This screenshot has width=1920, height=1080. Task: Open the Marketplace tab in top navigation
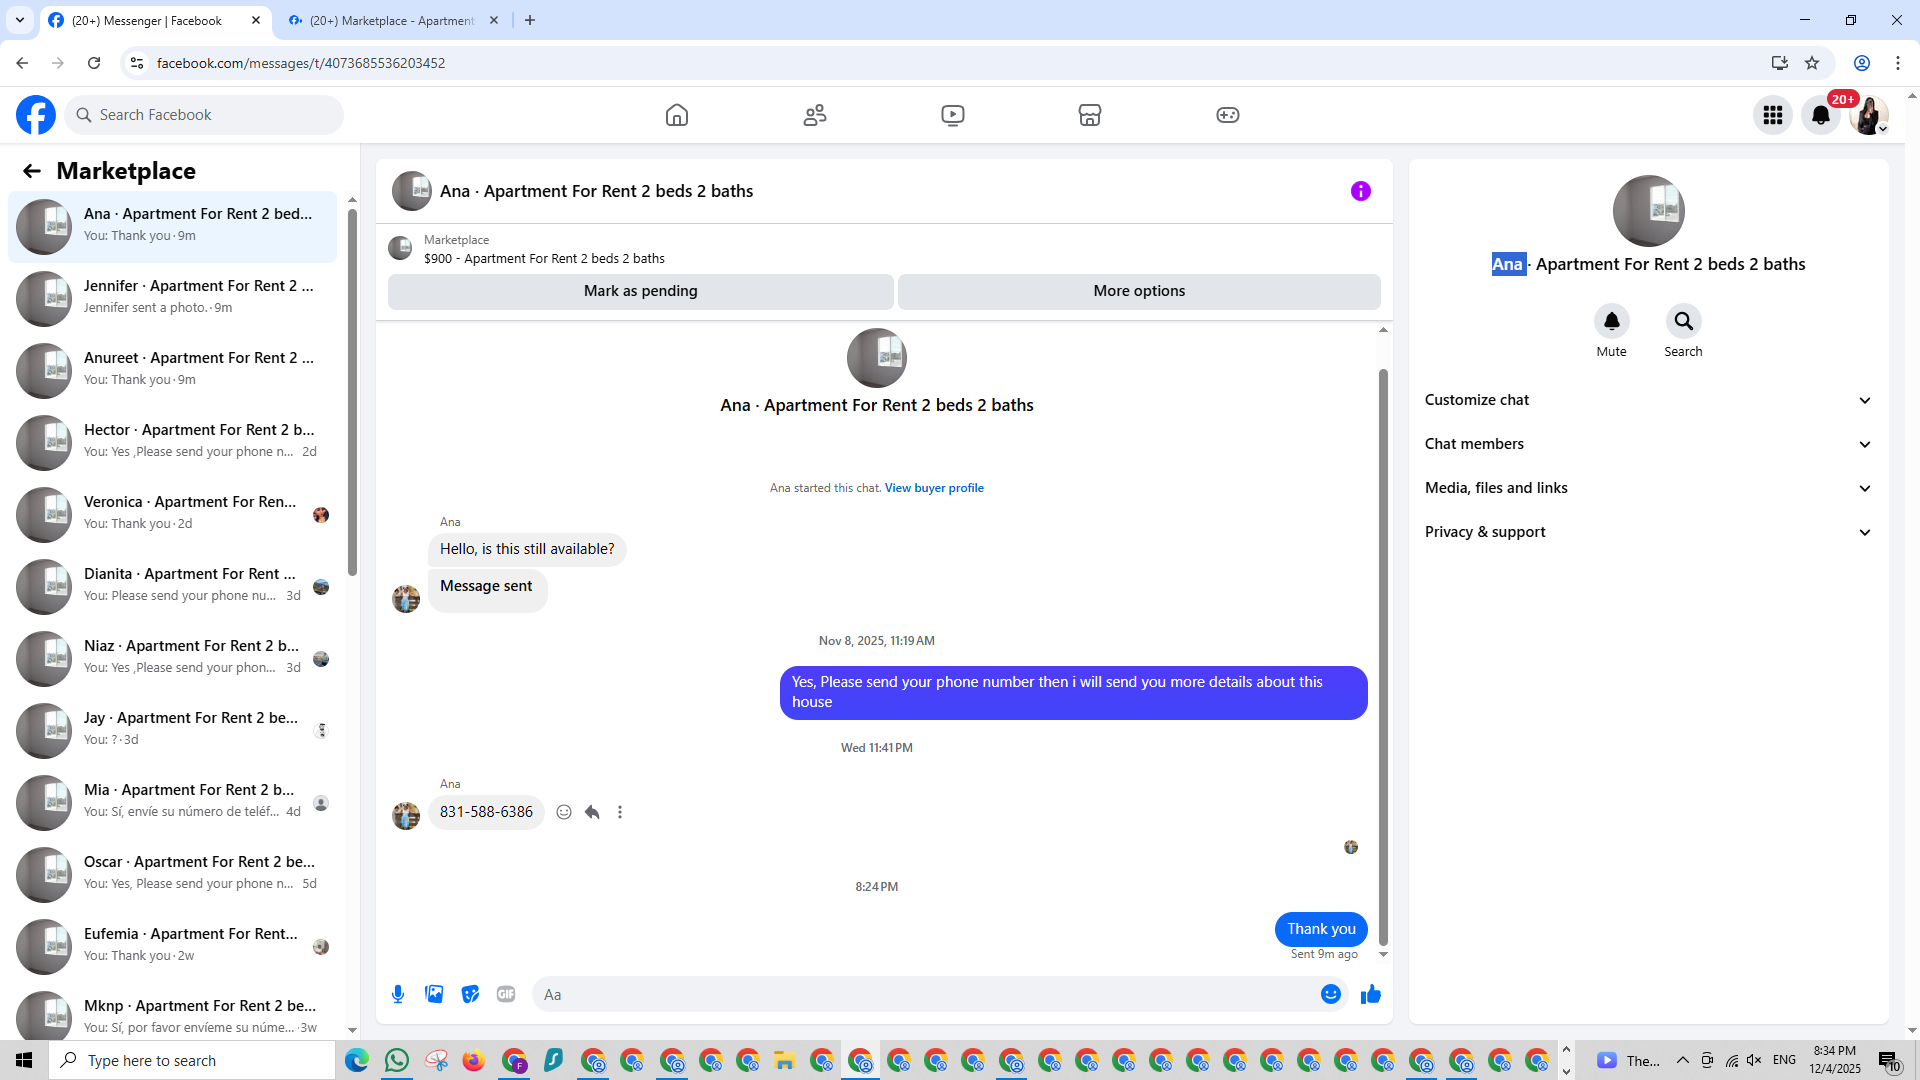click(x=1089, y=115)
